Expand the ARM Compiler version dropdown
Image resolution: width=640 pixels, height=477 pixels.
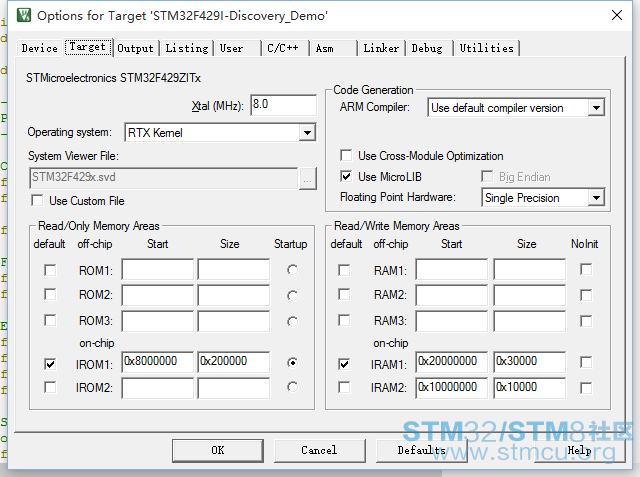(x=596, y=108)
